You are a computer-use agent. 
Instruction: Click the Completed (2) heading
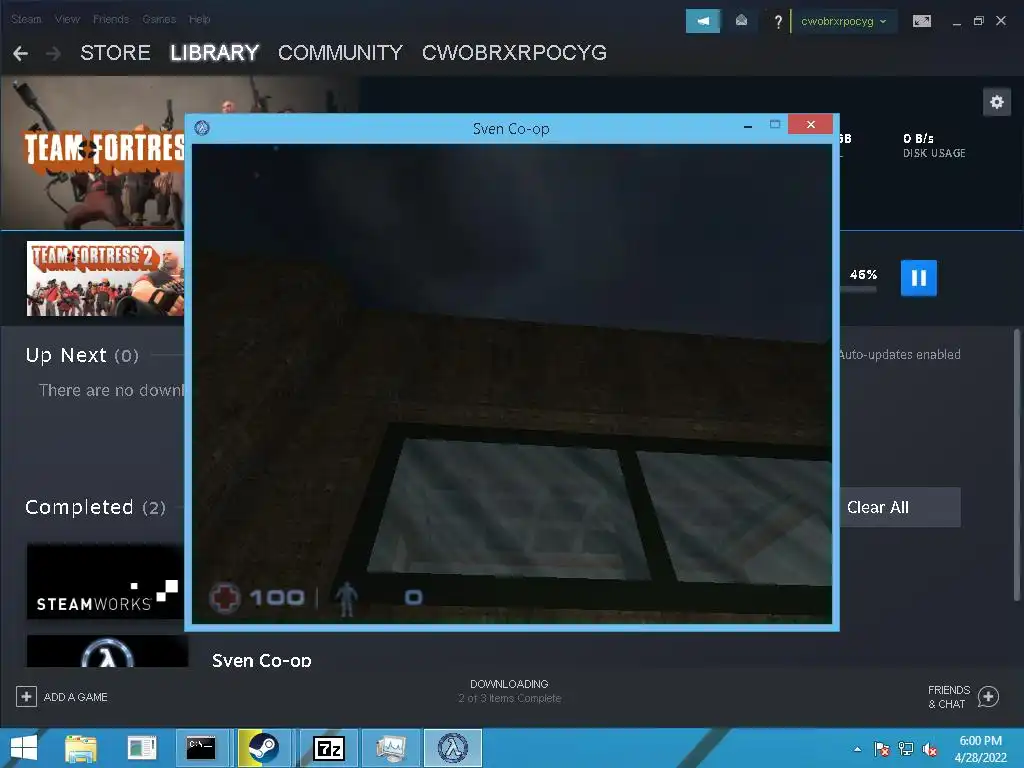coord(95,507)
